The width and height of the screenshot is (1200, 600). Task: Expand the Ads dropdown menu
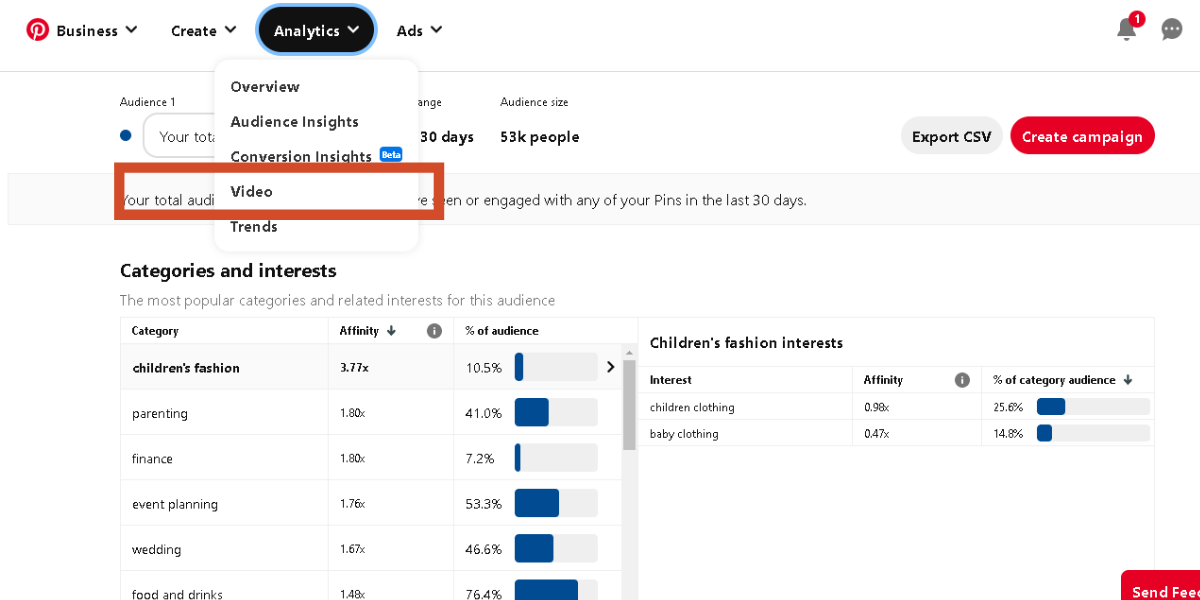(x=419, y=31)
